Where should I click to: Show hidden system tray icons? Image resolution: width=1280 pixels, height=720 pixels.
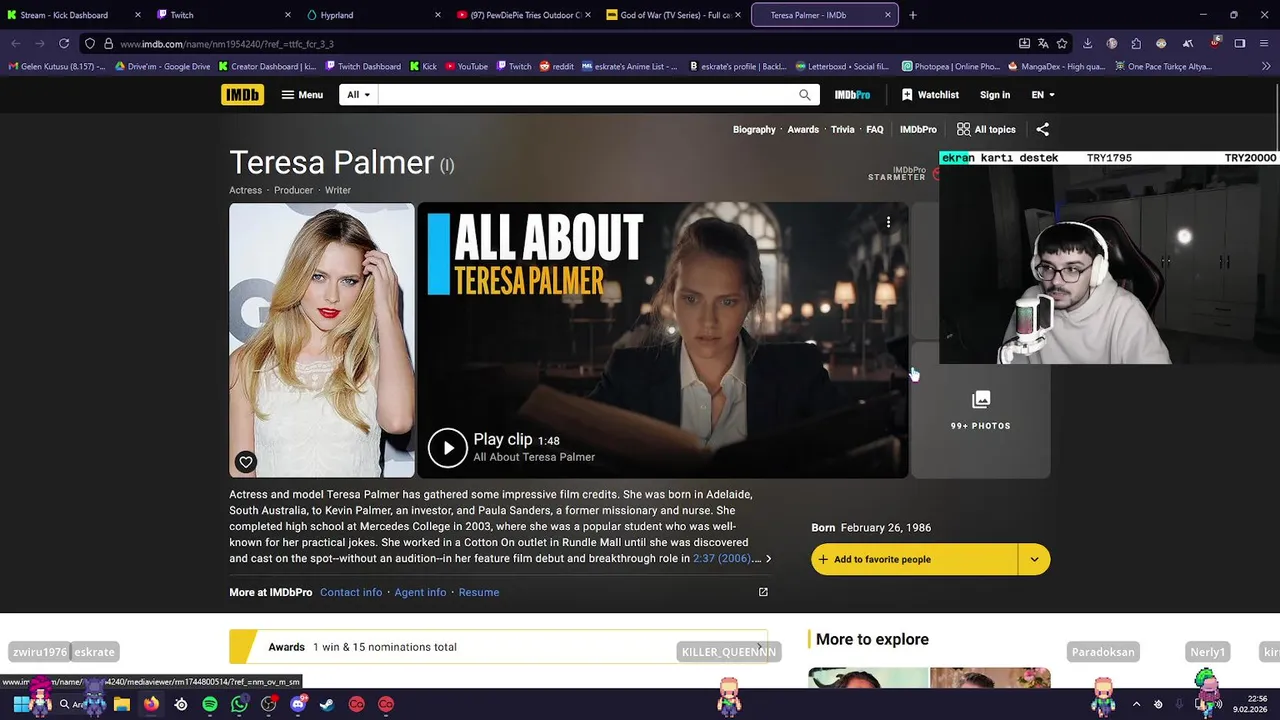(1136, 704)
